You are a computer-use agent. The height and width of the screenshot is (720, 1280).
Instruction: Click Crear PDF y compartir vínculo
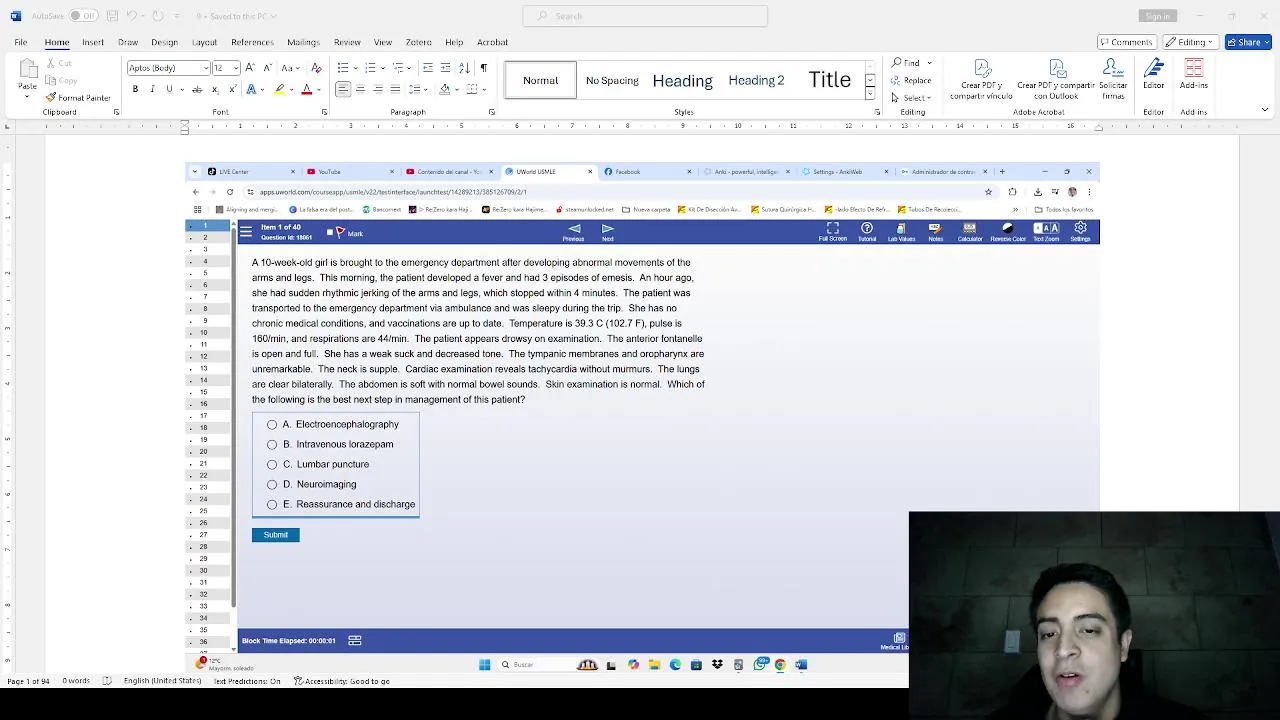click(x=981, y=78)
